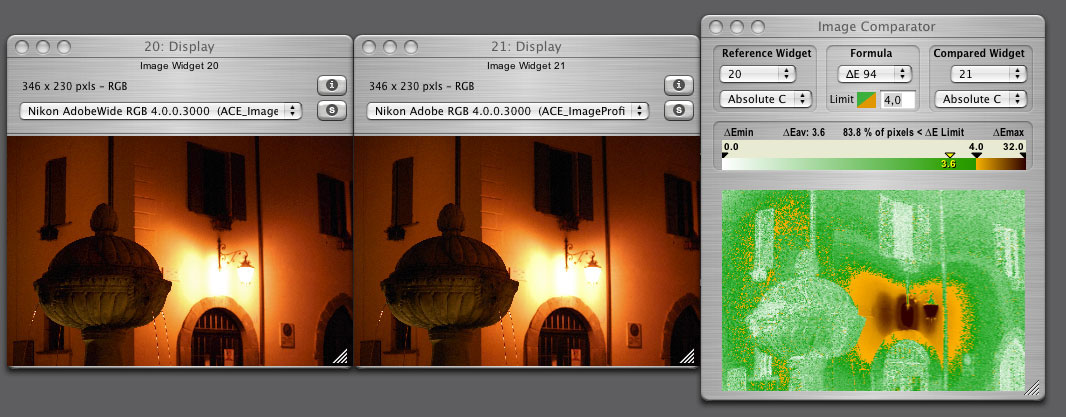Open the Absolute C dropdown under Reference Widget

pos(766,99)
